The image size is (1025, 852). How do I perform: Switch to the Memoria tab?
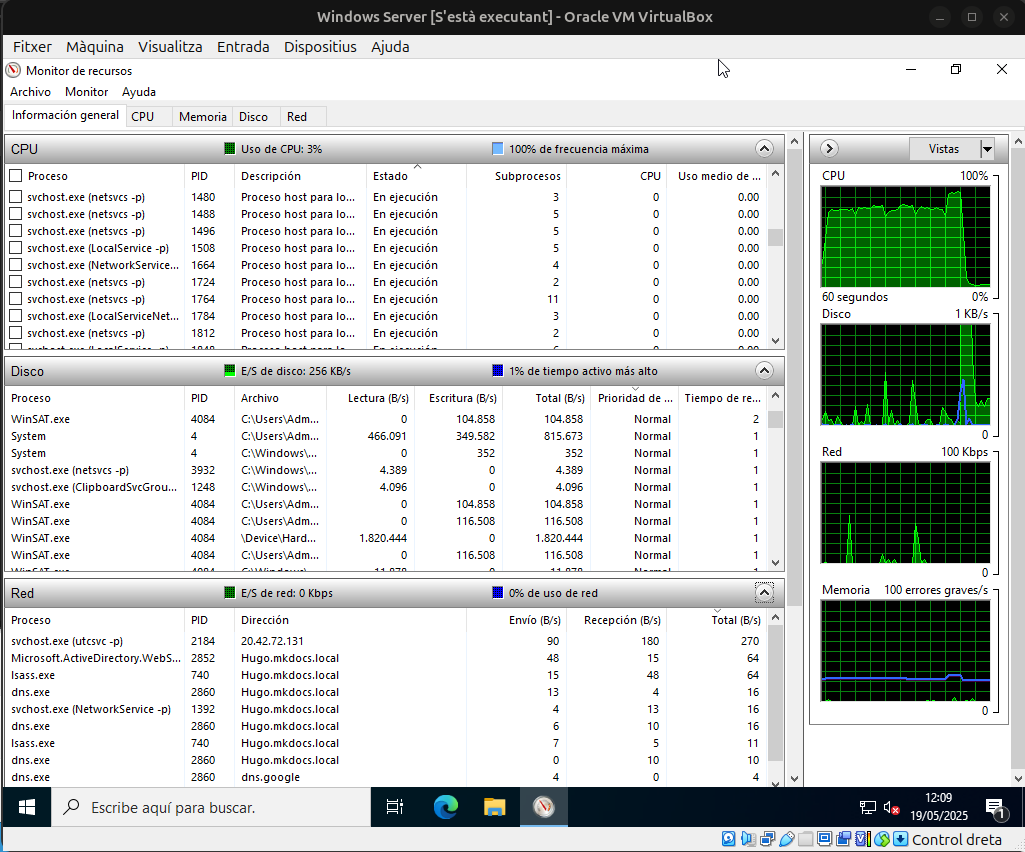(x=202, y=116)
